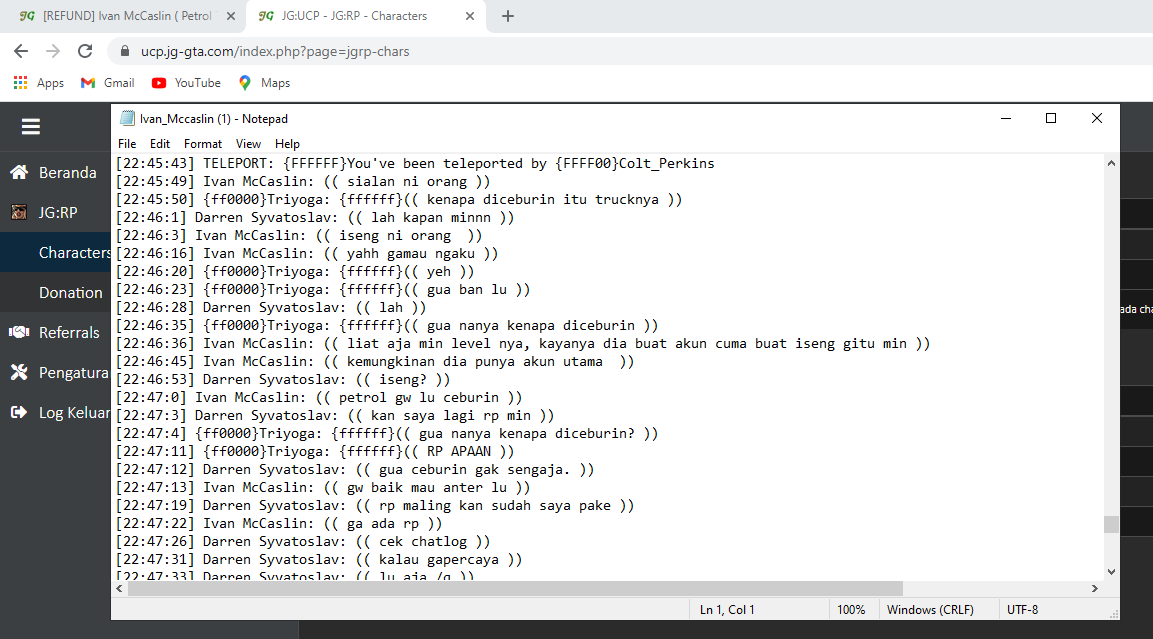Click the JG:RP avatar icon
This screenshot has width=1153, height=639.
(x=19, y=213)
